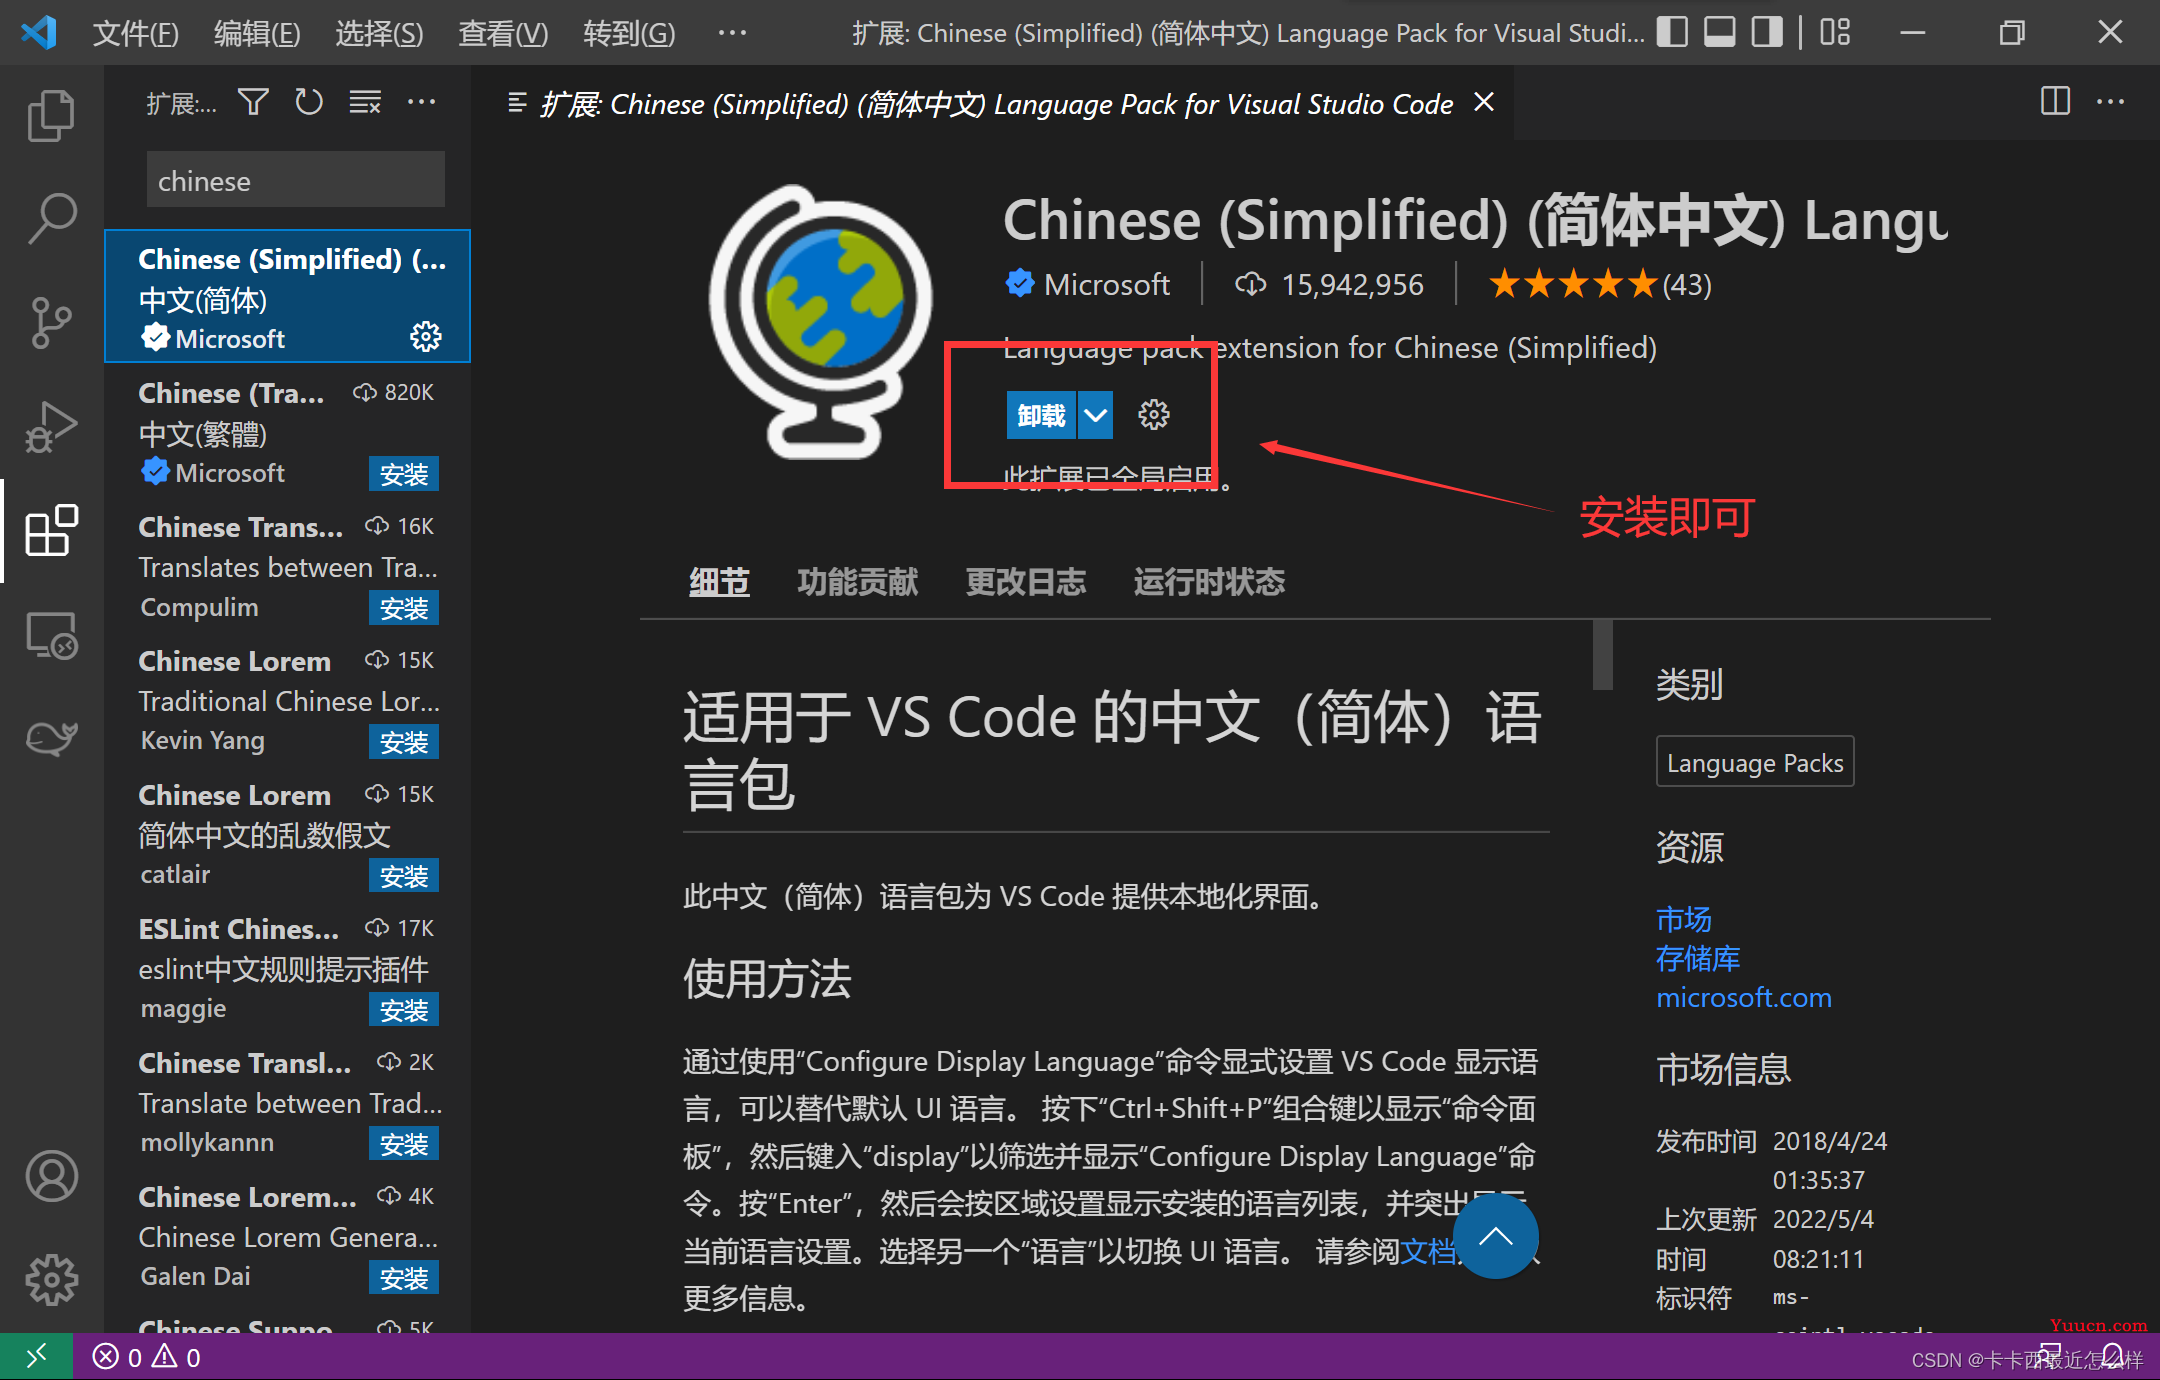
Task: Toggle primary side bar visibility
Action: [x=1672, y=33]
